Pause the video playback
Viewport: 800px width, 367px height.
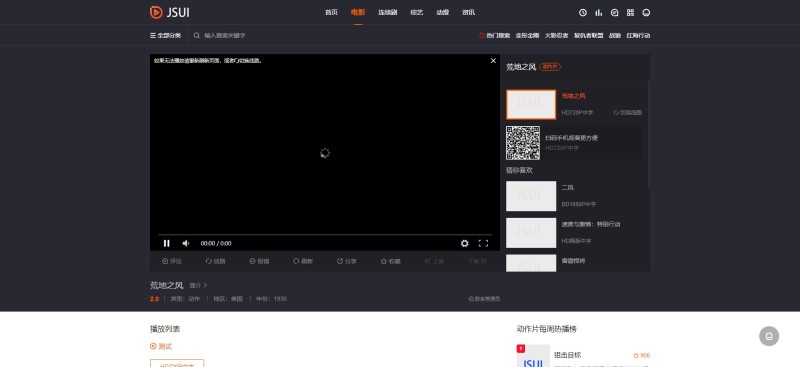166,243
